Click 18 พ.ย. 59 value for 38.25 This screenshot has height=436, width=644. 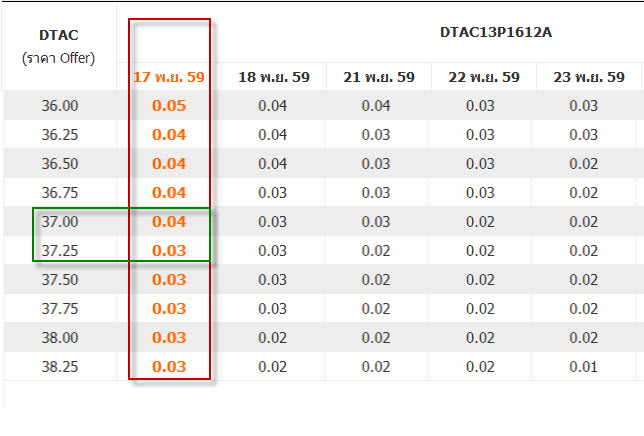point(273,367)
